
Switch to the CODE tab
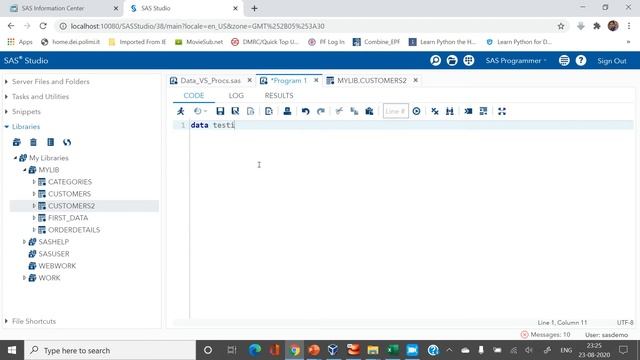click(194, 96)
